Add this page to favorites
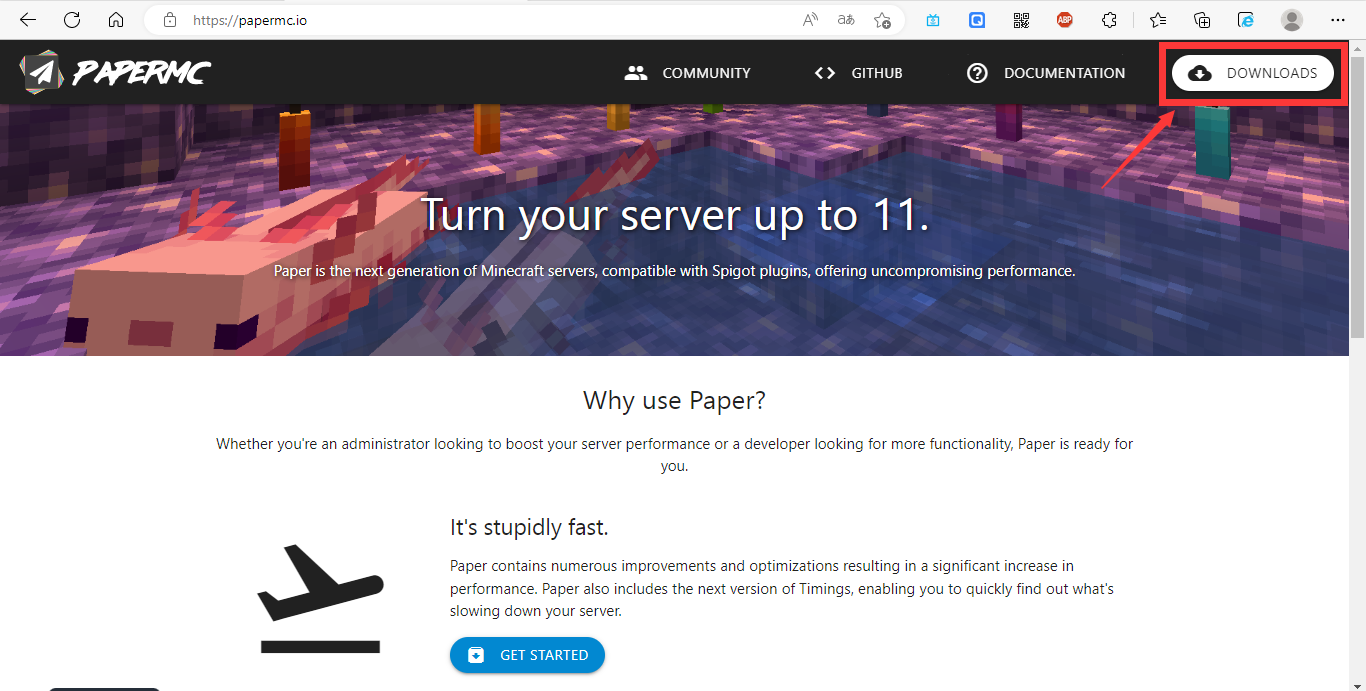The width and height of the screenshot is (1366, 691). (x=882, y=20)
